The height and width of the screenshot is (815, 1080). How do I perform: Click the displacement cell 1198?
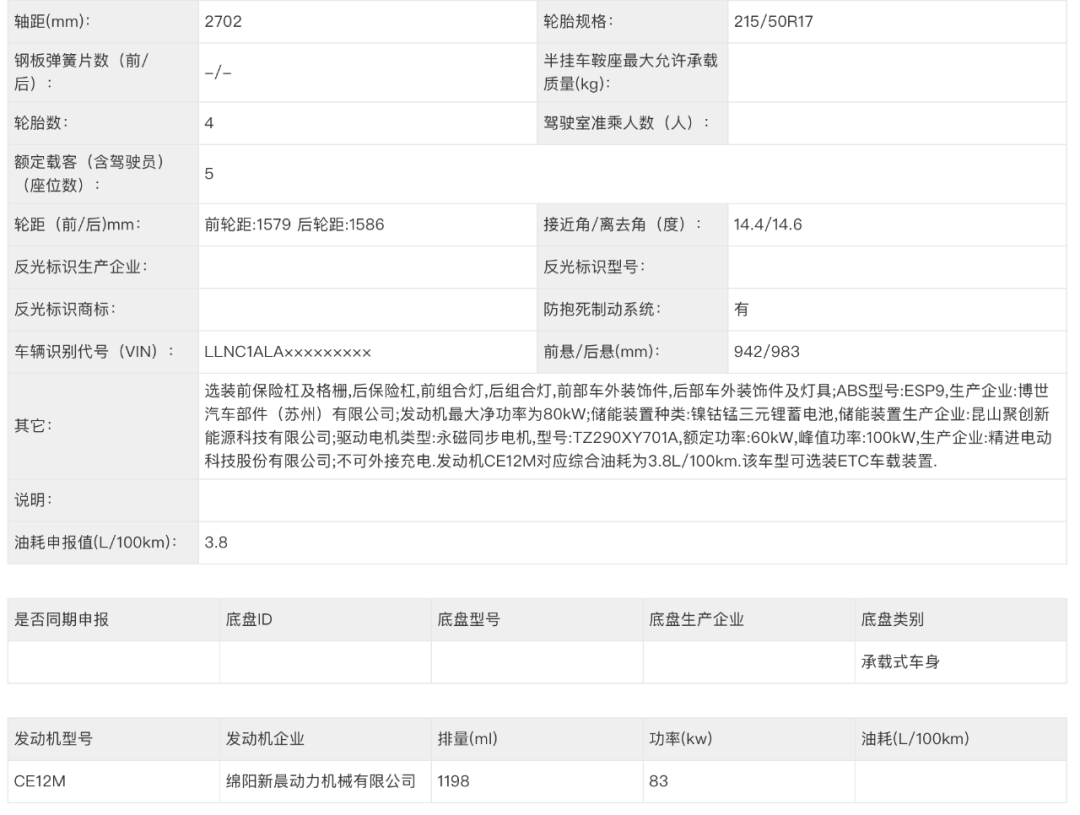tap(453, 781)
